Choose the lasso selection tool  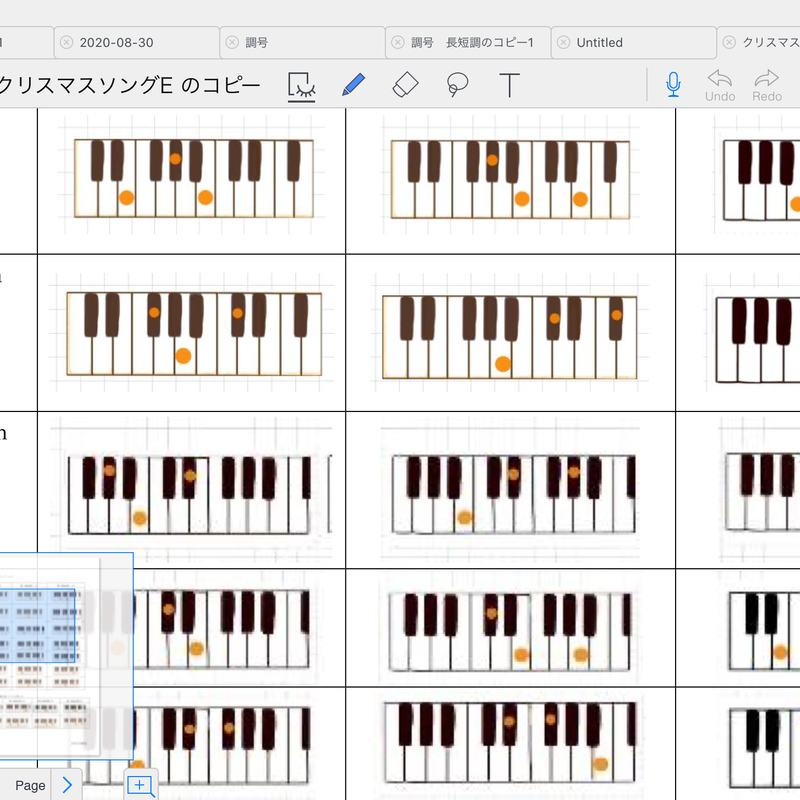[x=457, y=85]
